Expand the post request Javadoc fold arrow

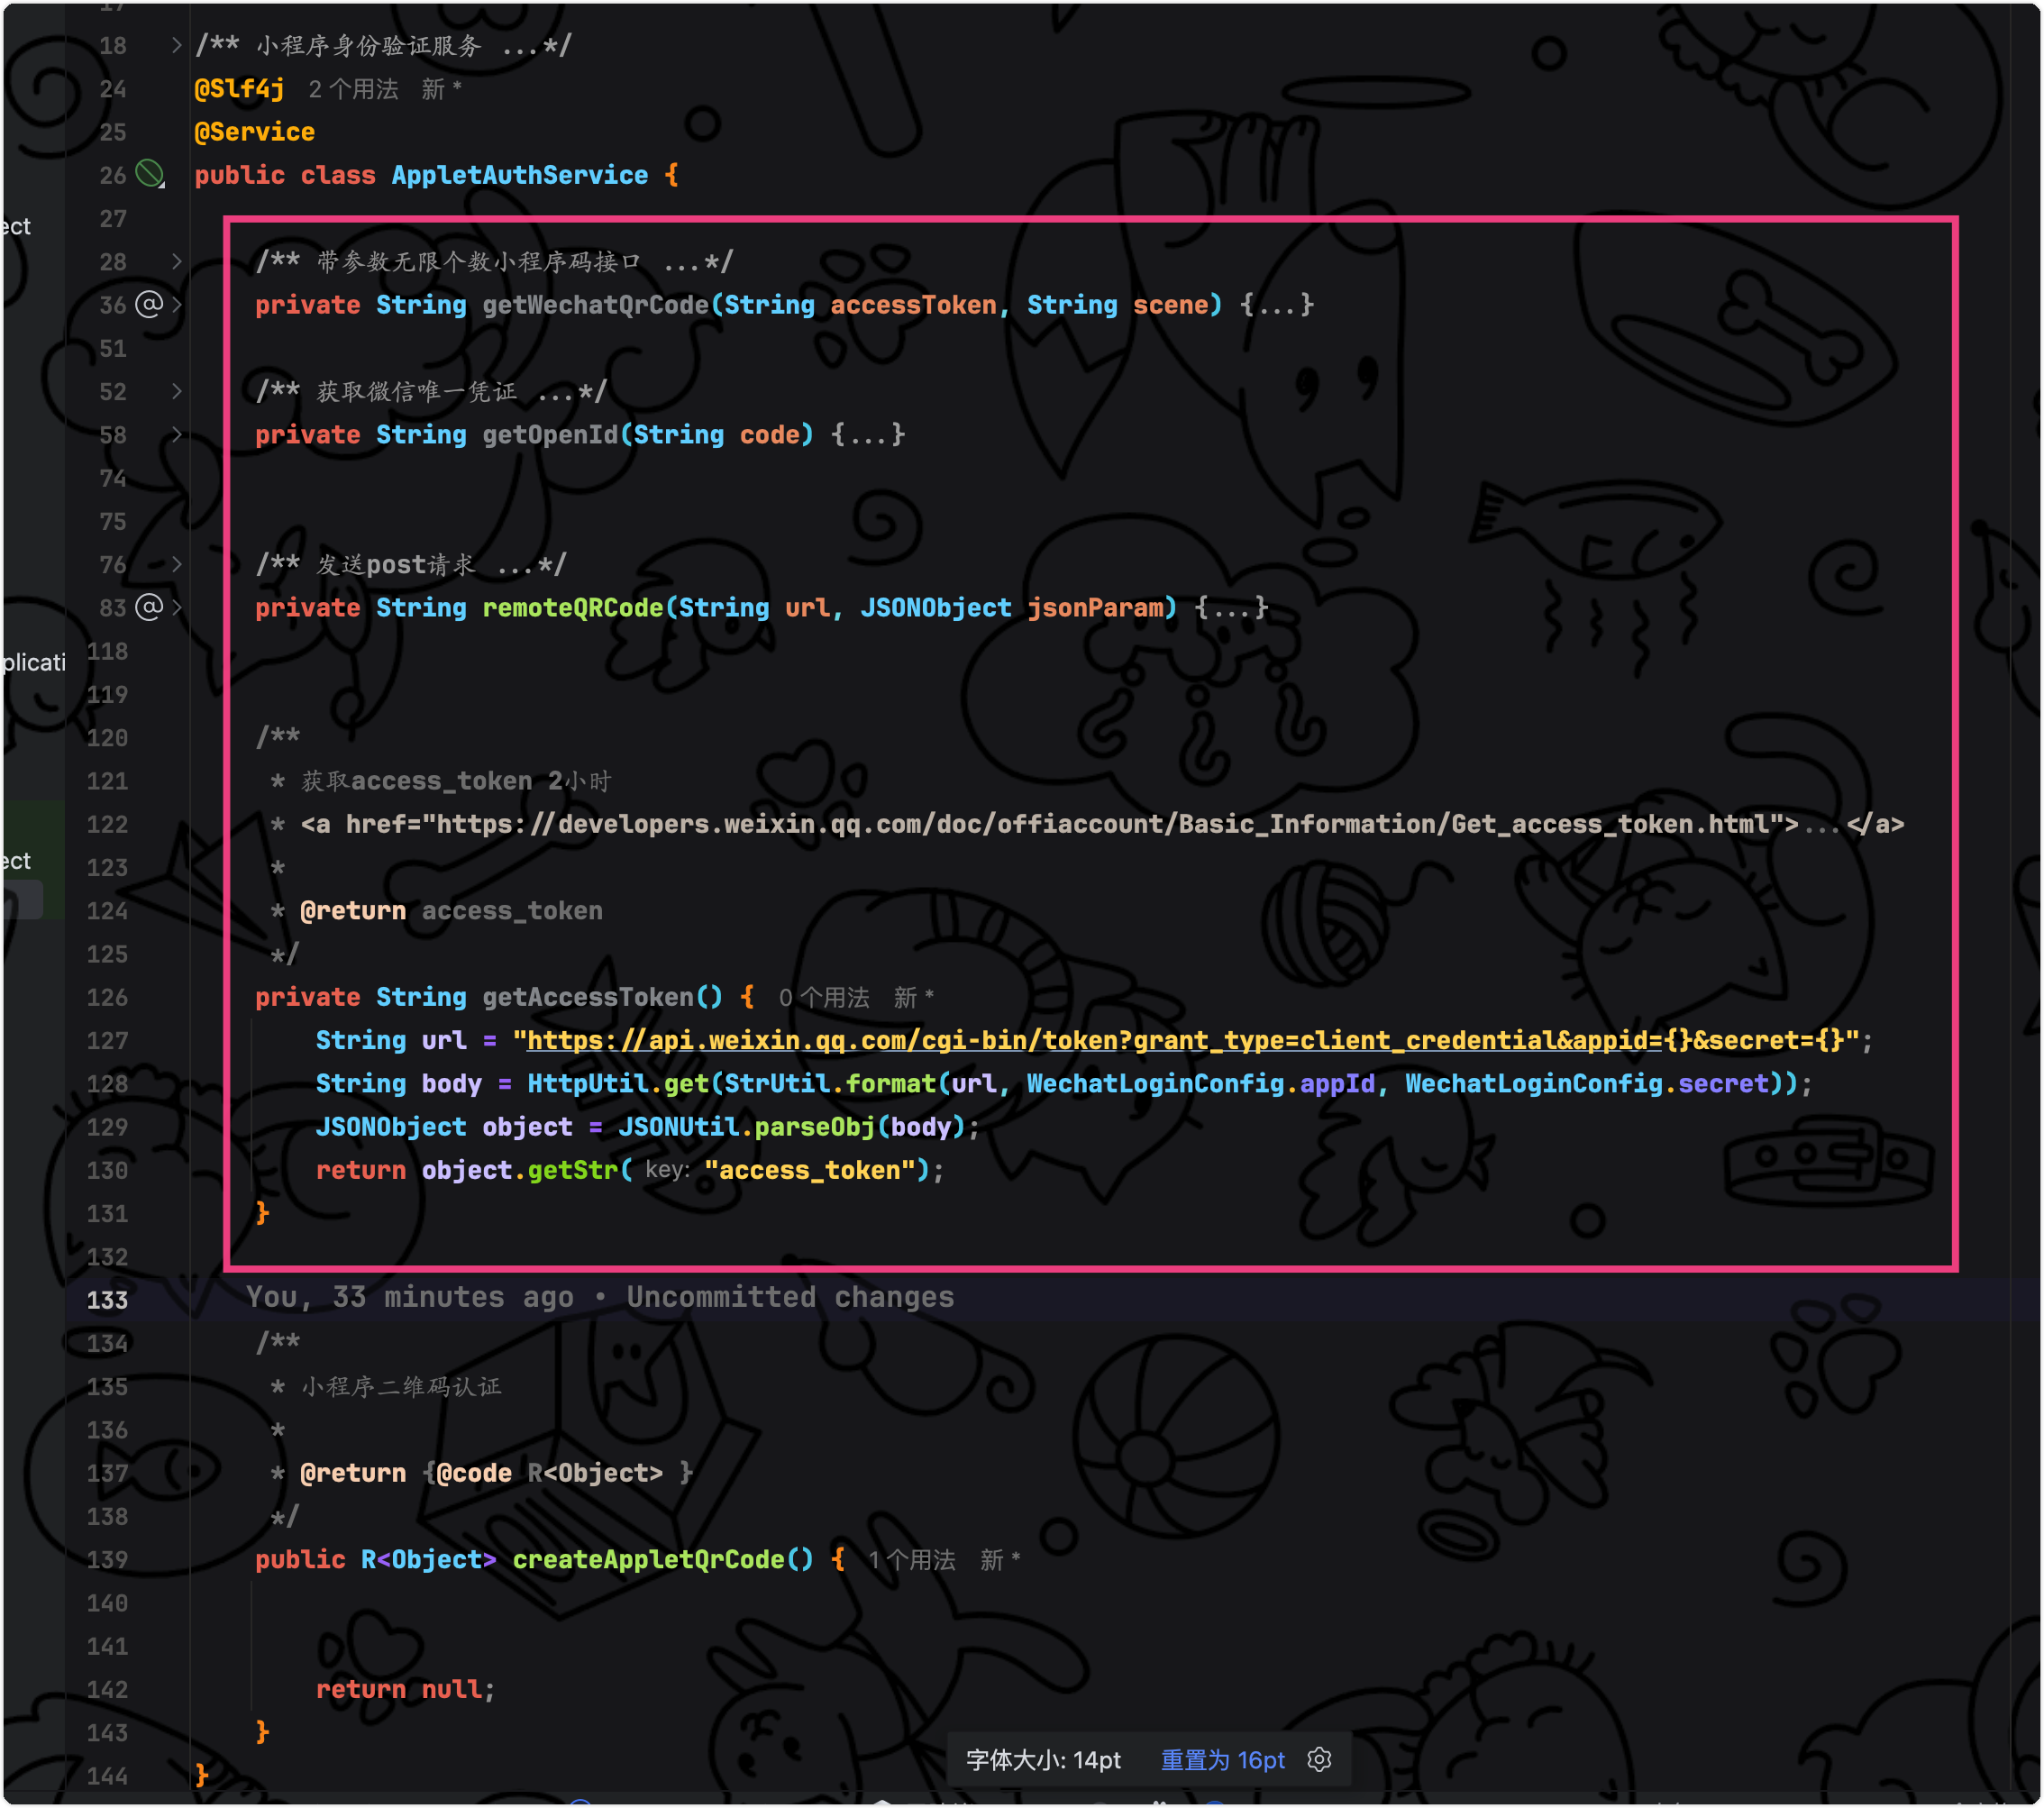tap(177, 564)
